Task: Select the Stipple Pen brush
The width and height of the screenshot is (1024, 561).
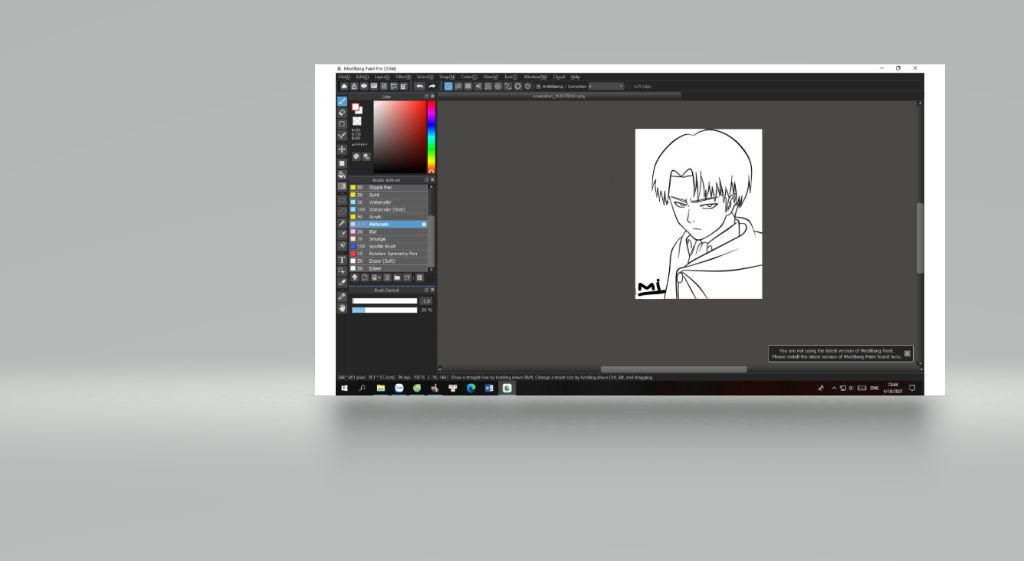Action: coord(389,187)
